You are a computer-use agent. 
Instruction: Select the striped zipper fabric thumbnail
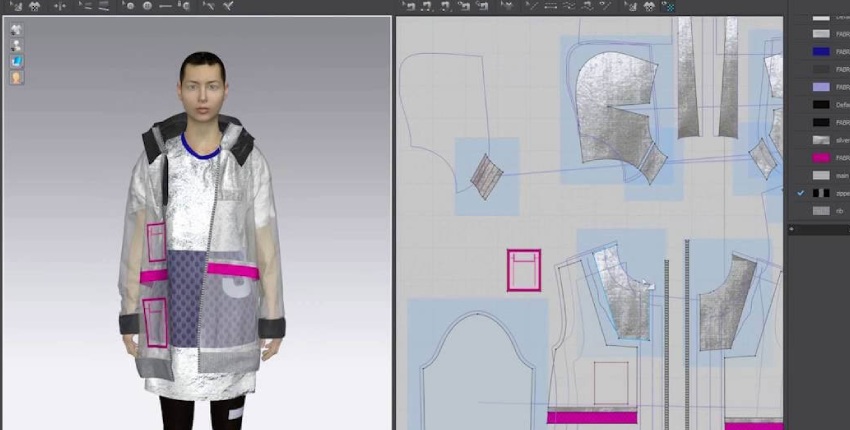tap(821, 193)
